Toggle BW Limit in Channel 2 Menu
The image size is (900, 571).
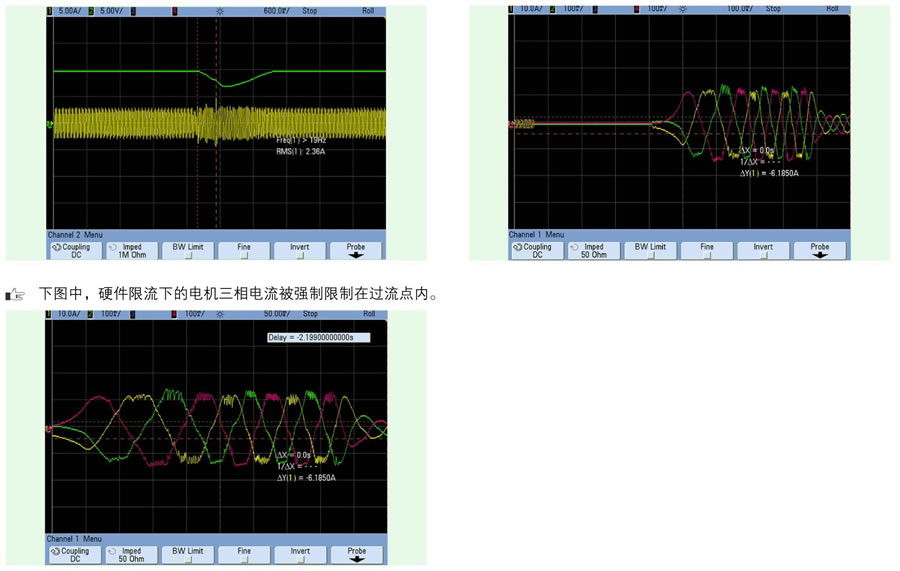[x=188, y=250]
